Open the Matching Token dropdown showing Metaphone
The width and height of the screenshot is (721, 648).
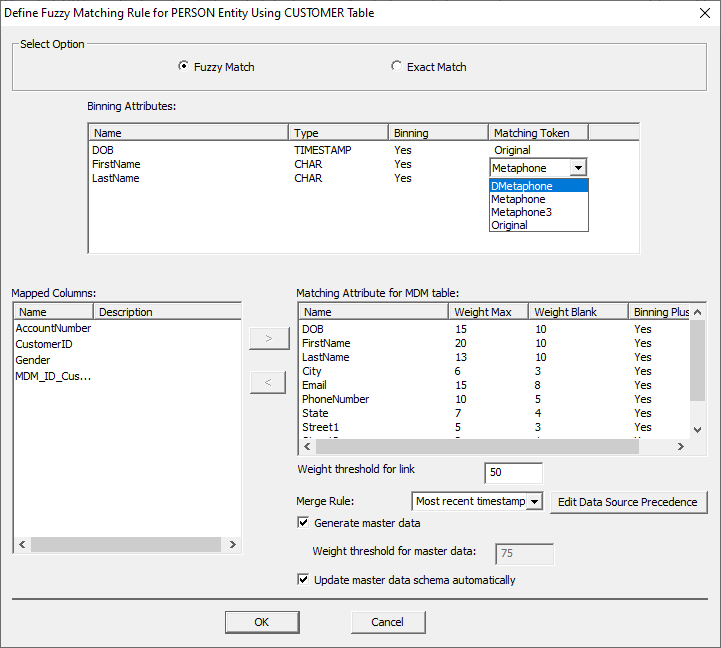(578, 168)
